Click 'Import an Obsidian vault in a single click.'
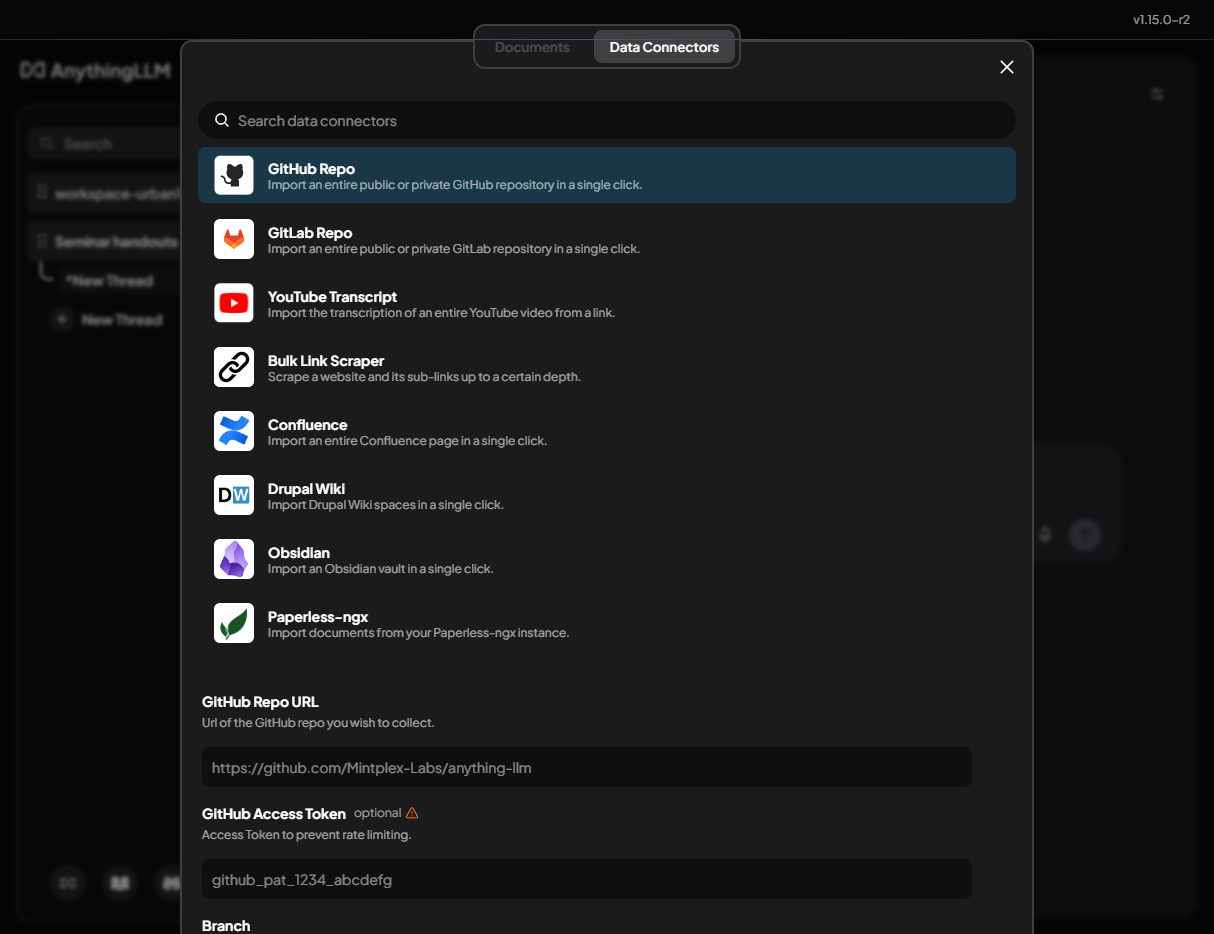This screenshot has height=934, width=1214. point(381,569)
